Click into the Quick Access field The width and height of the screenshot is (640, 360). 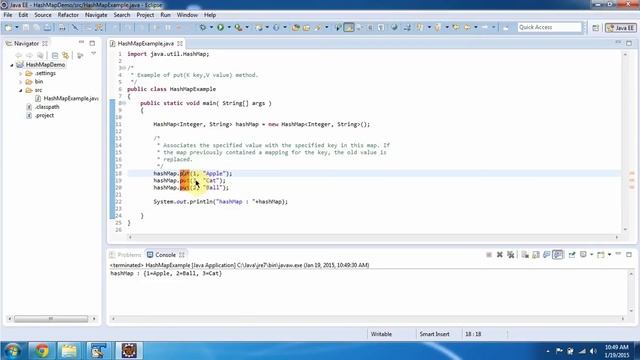549,27
